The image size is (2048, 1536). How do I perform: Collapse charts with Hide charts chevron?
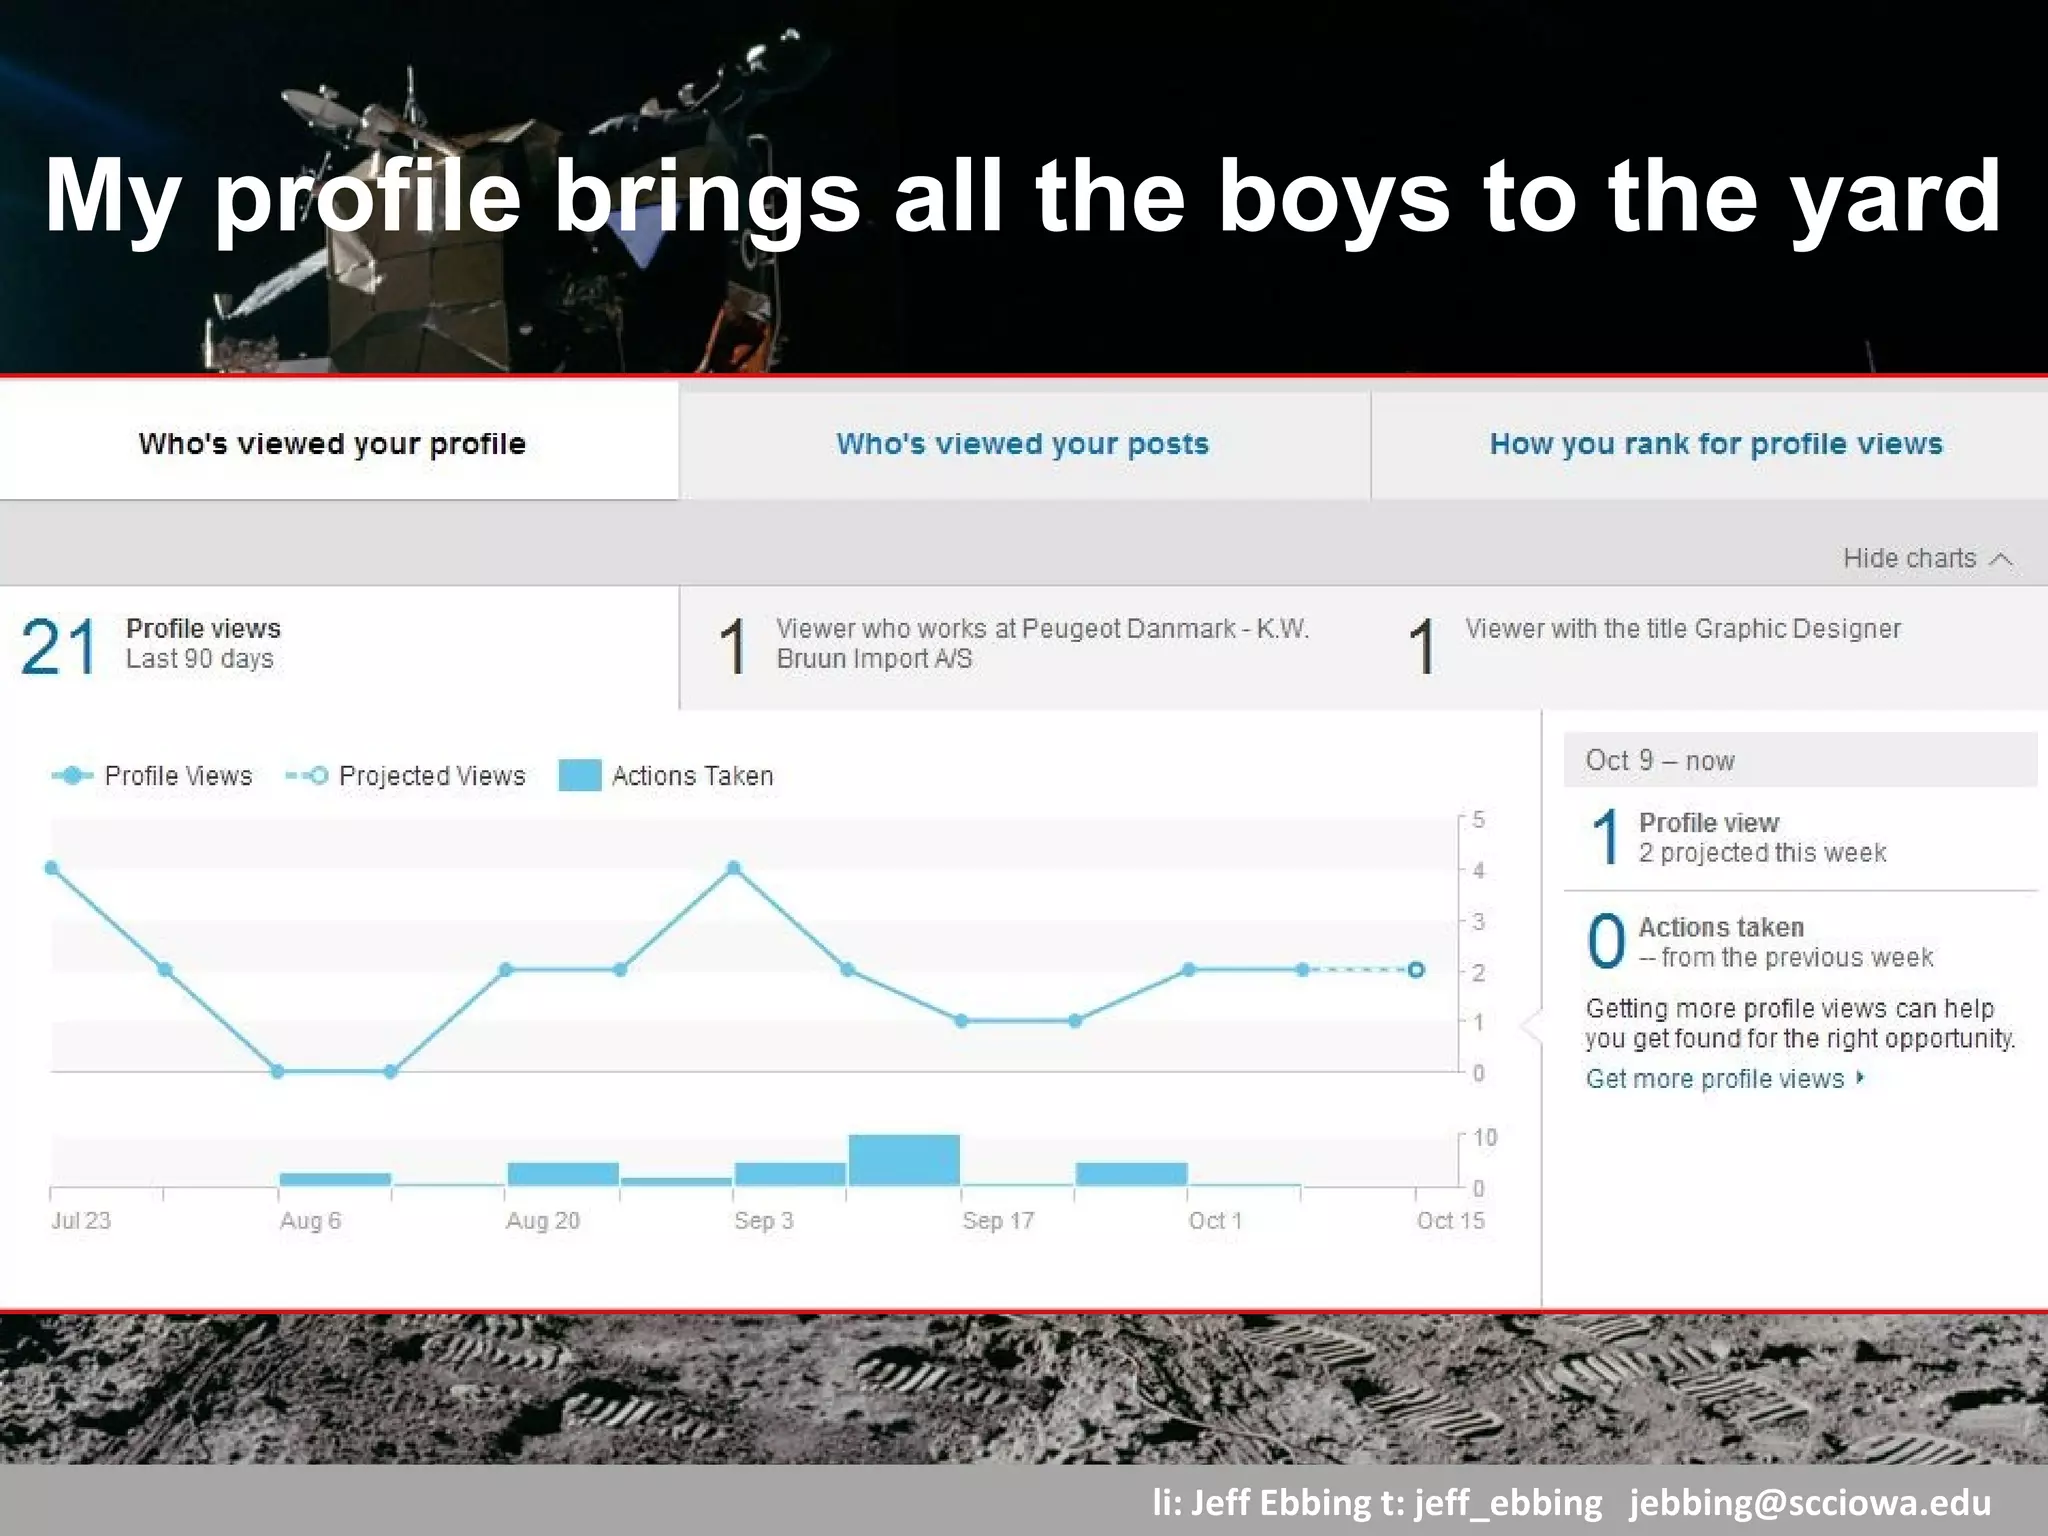[2001, 559]
